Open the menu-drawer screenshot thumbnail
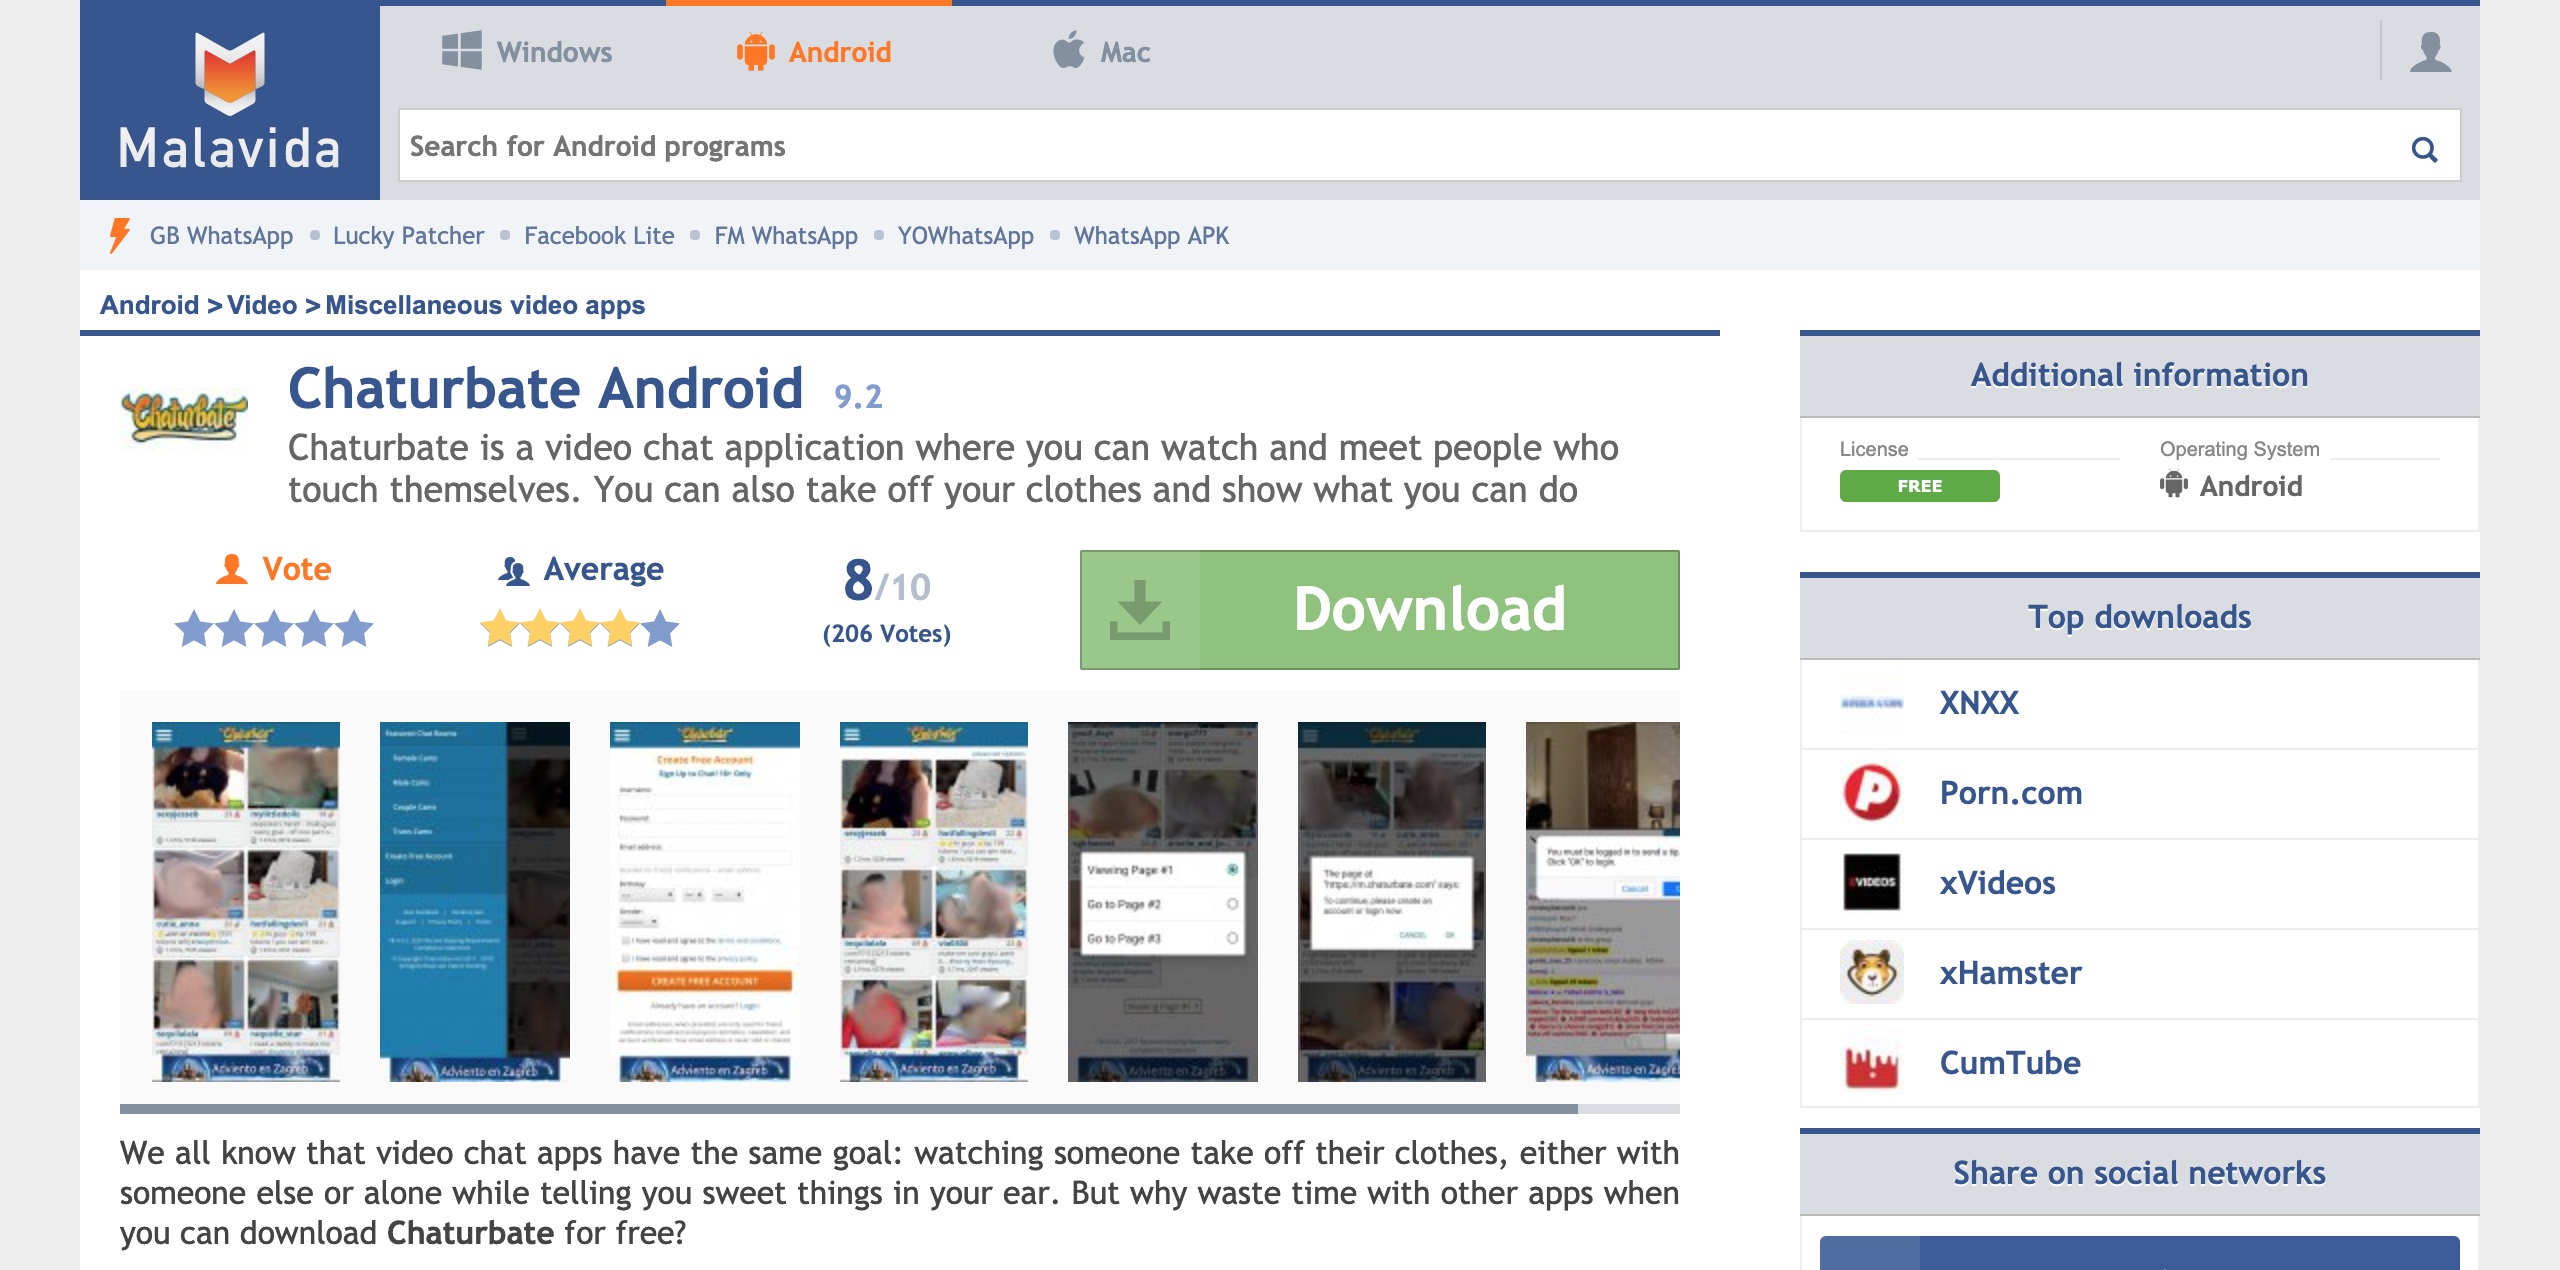Image resolution: width=2560 pixels, height=1270 pixels. tap(475, 901)
